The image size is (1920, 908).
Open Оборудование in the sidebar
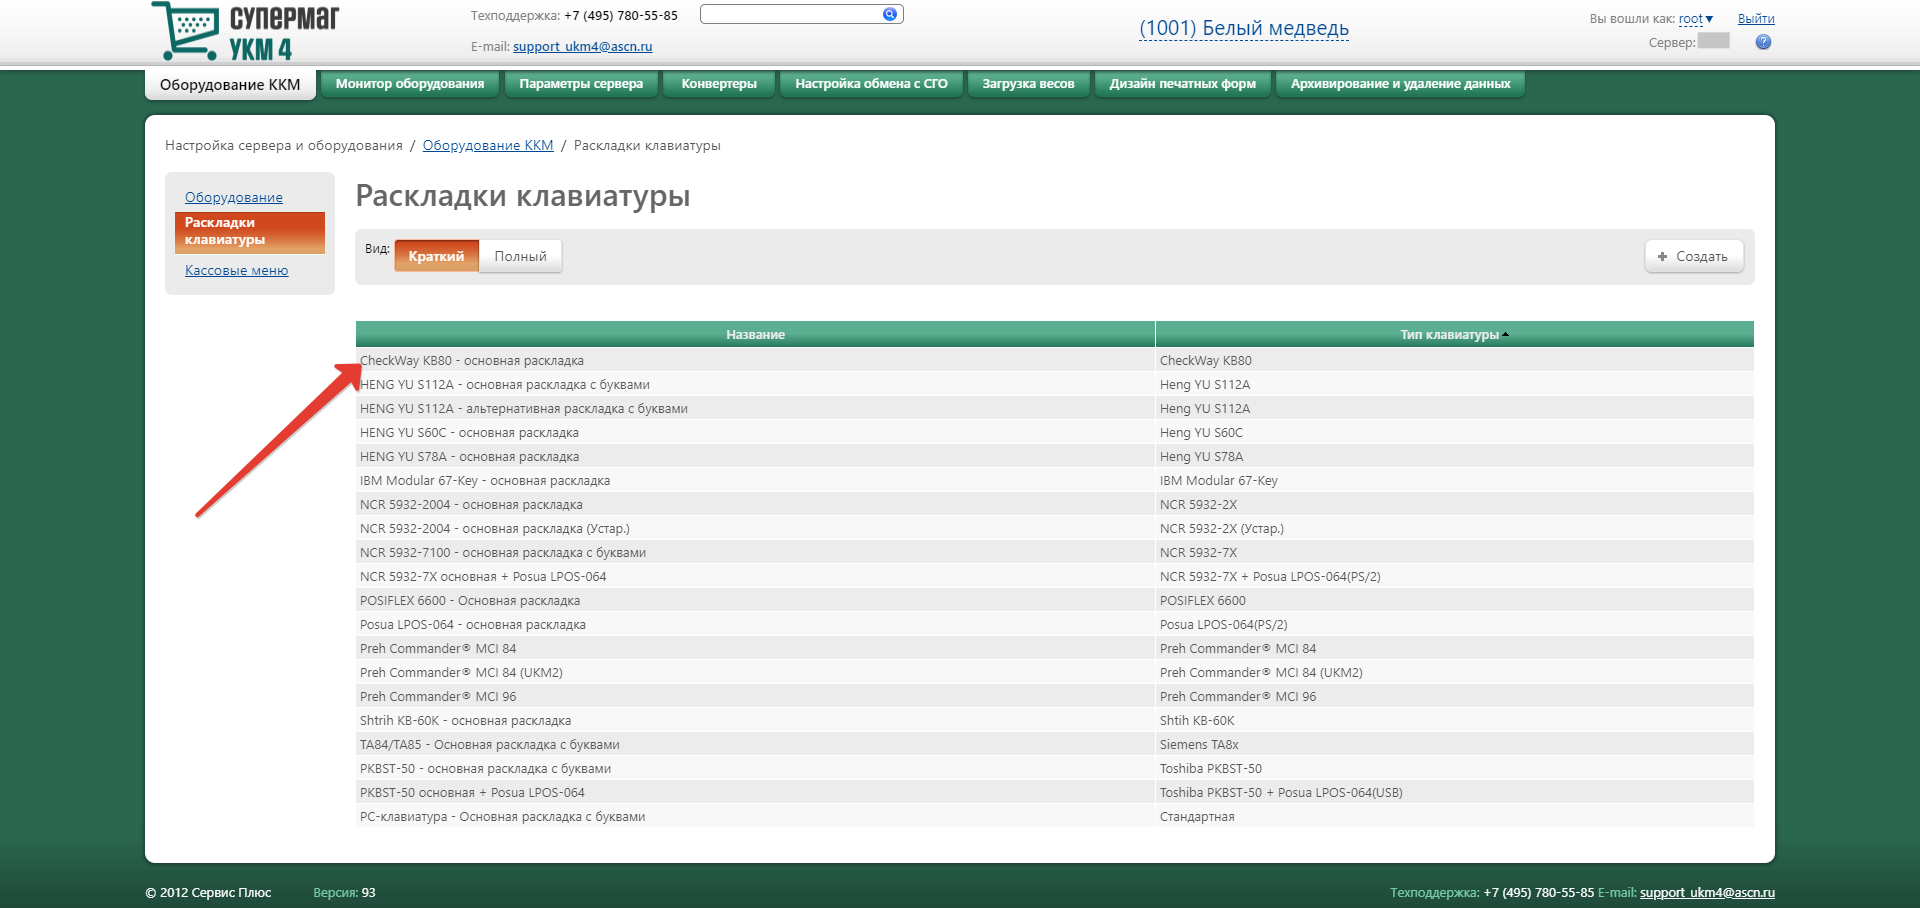click(234, 197)
